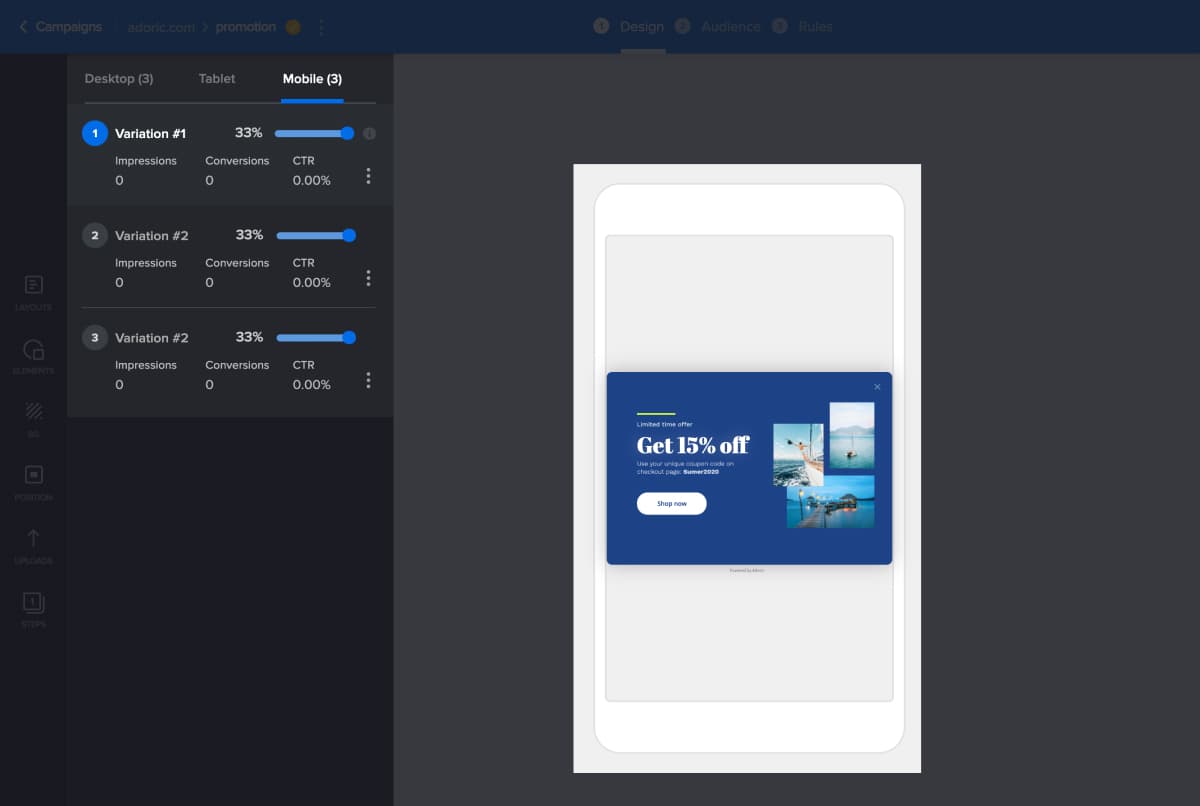
Task: Click the orange status dot beside promotion
Action: 292,27
